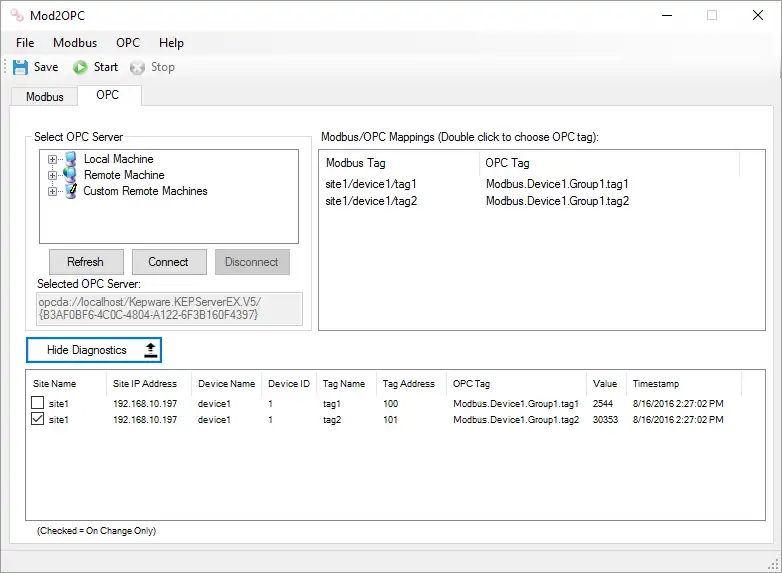Click value 2544 in the diagnostics table
The height and width of the screenshot is (573, 782).
(602, 403)
